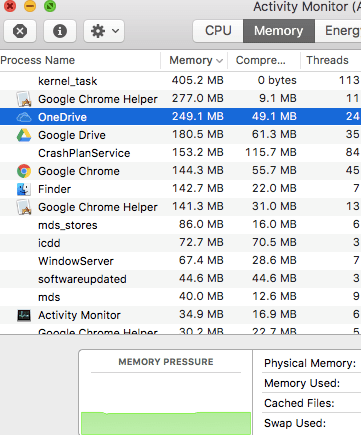Click the Google Chrome icon
The image size is (361, 435).
click(24, 171)
